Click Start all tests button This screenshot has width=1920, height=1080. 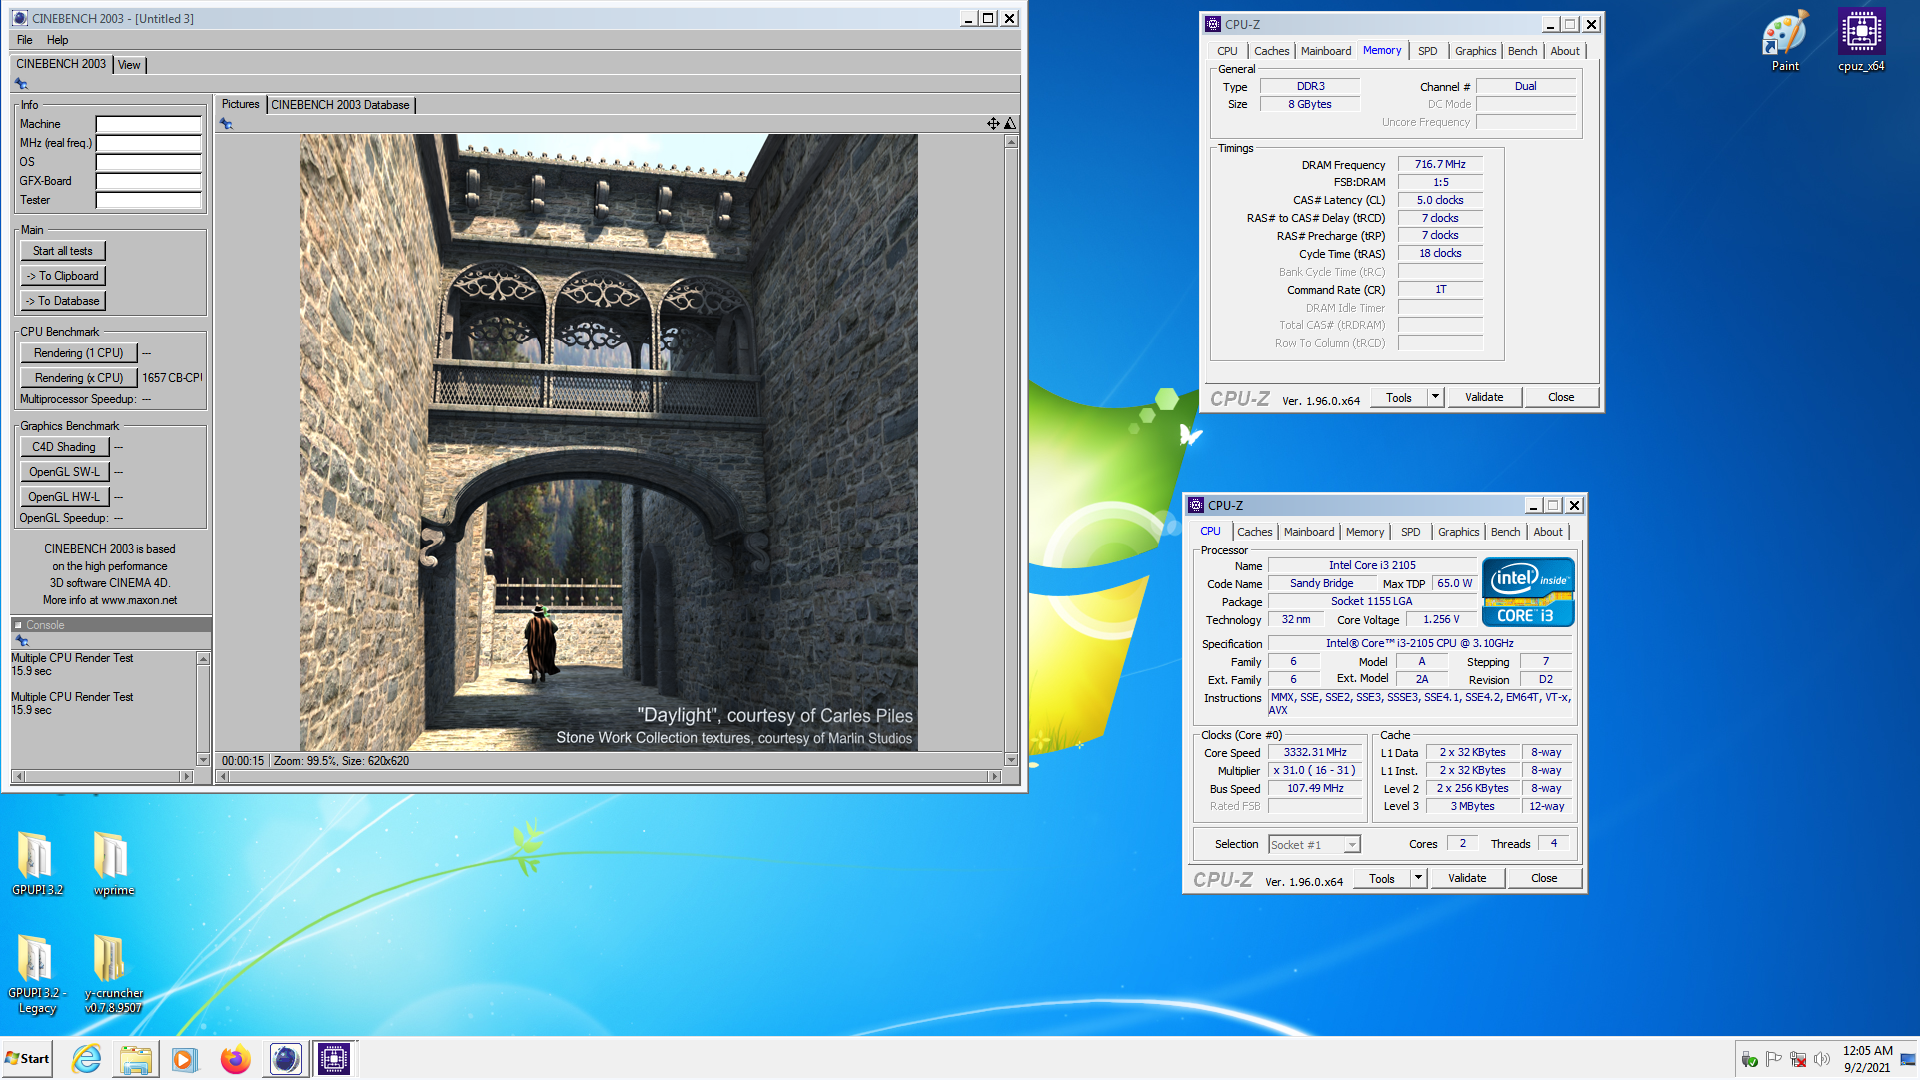click(x=63, y=251)
